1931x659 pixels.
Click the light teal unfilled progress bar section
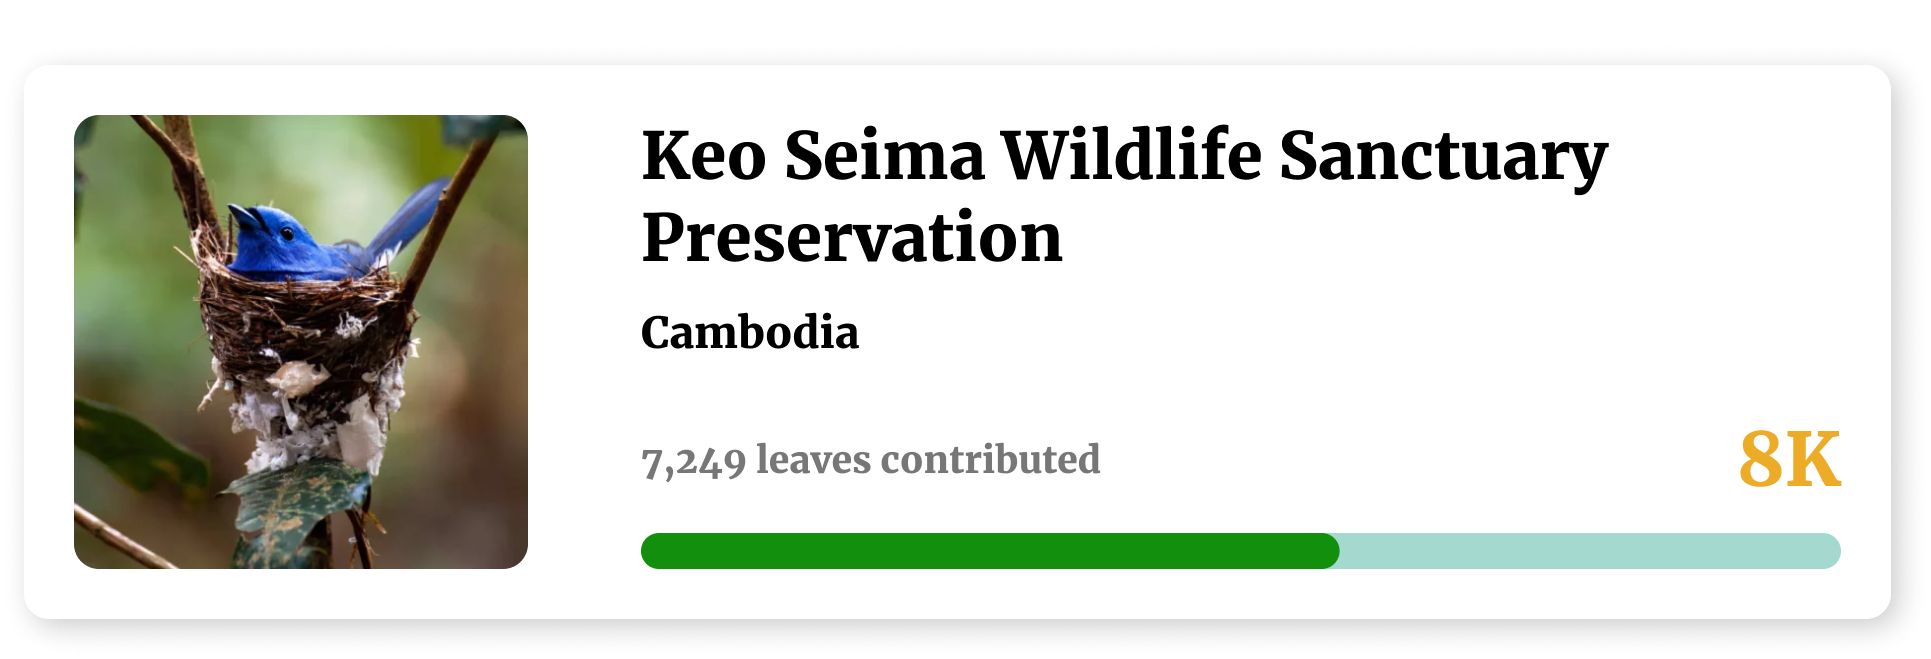pyautogui.click(x=1590, y=551)
